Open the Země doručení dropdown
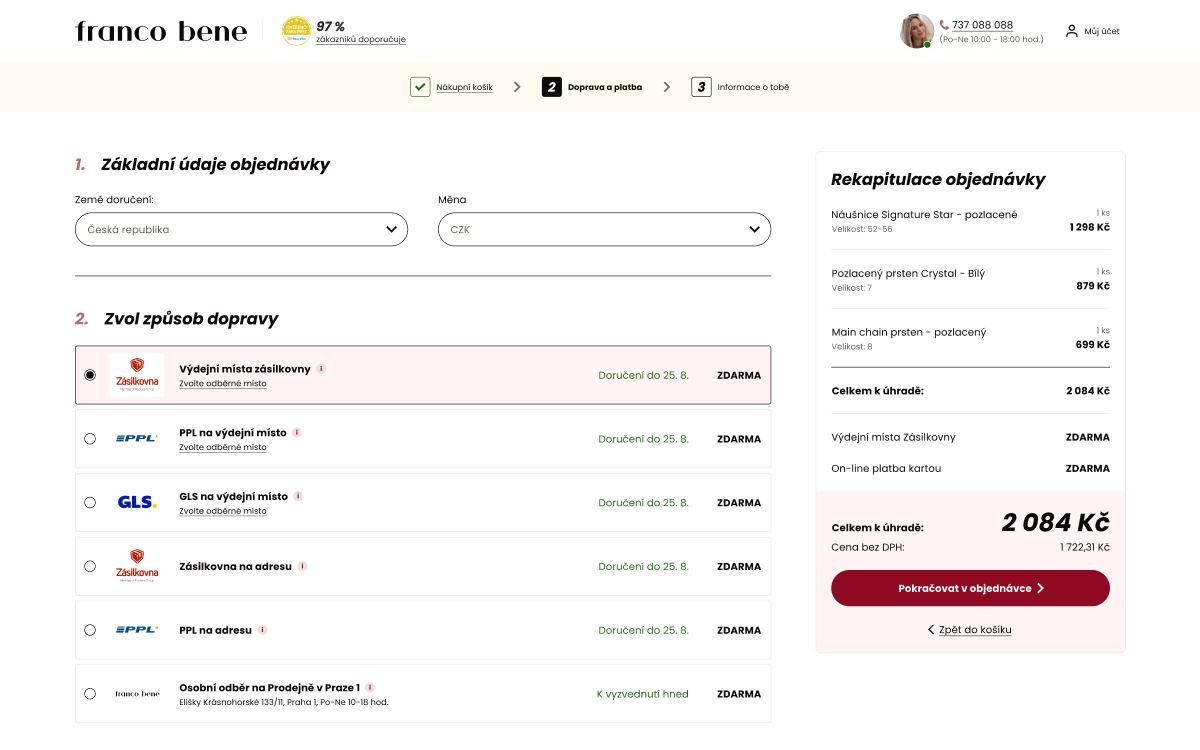 [x=241, y=229]
